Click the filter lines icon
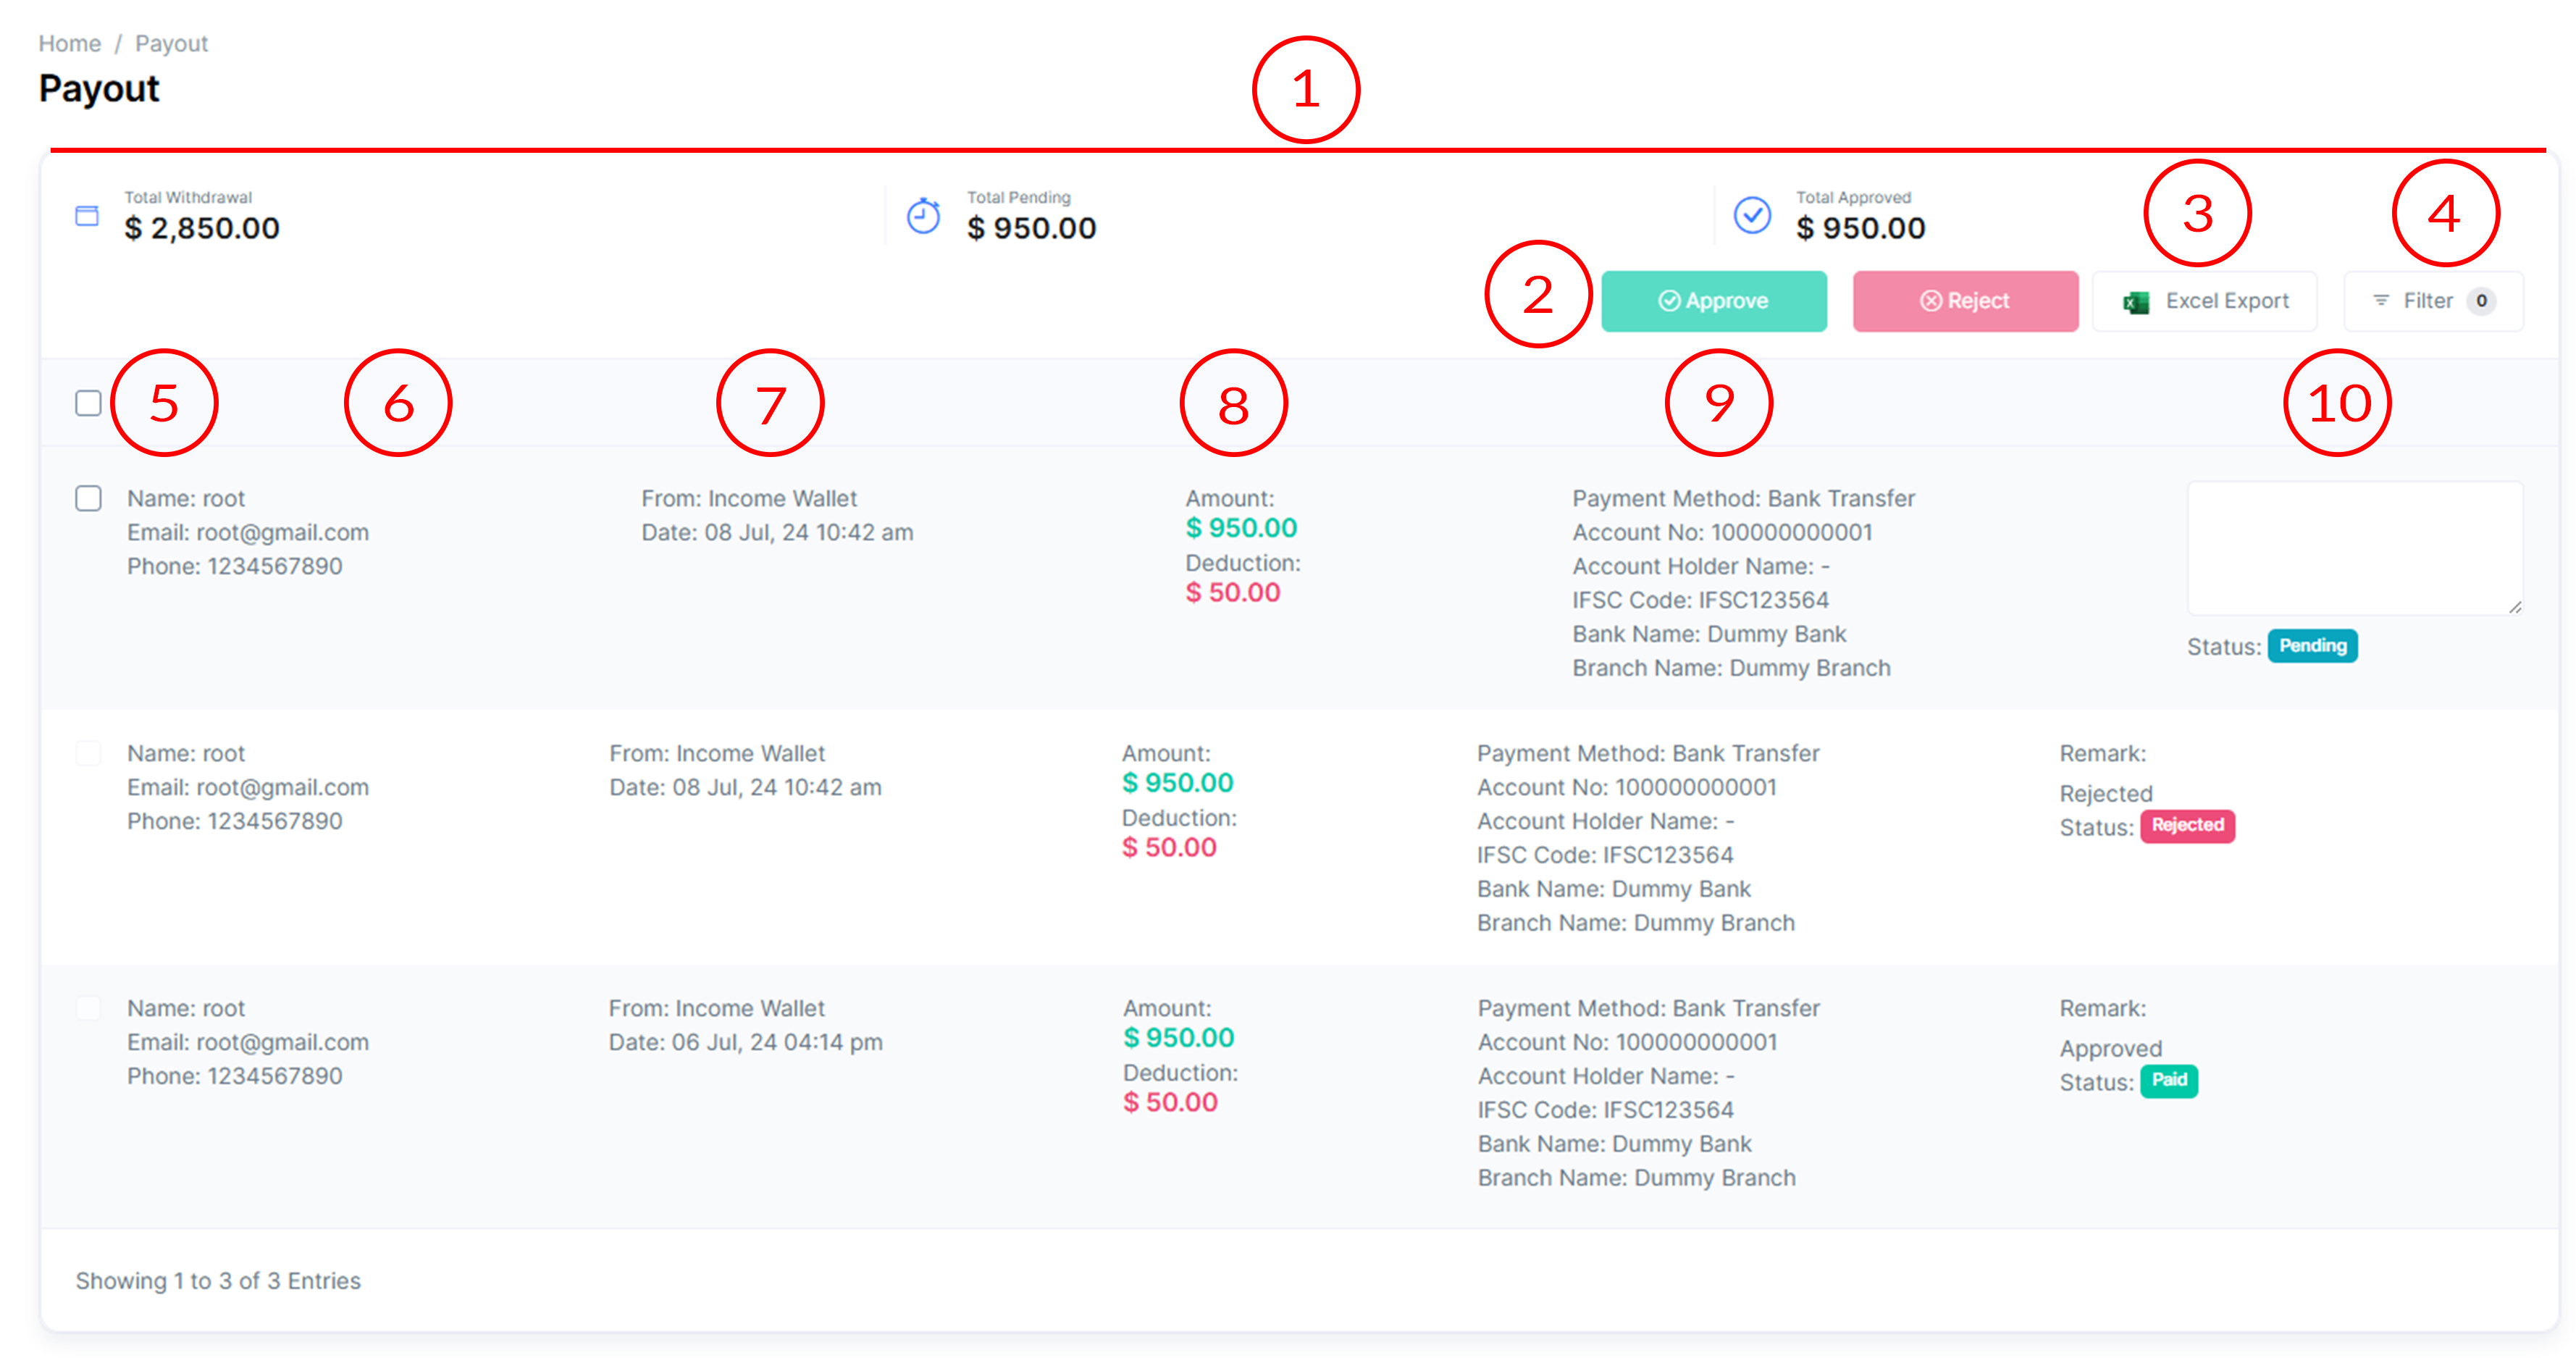Viewport: 2576px width, 1358px height. click(2381, 301)
